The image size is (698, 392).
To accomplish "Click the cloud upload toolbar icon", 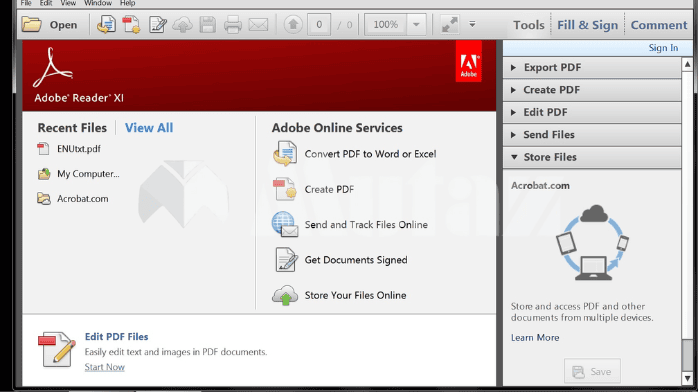I will pos(183,24).
